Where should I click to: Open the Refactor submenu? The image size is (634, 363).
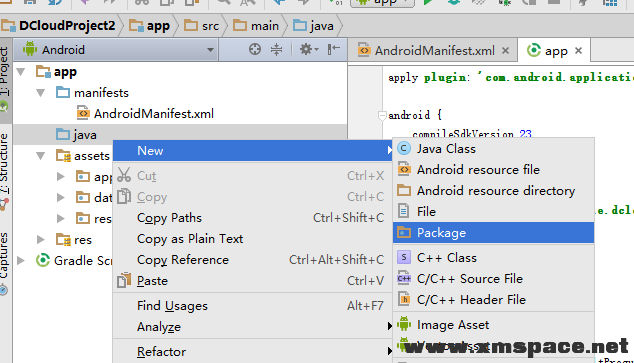(x=253, y=352)
